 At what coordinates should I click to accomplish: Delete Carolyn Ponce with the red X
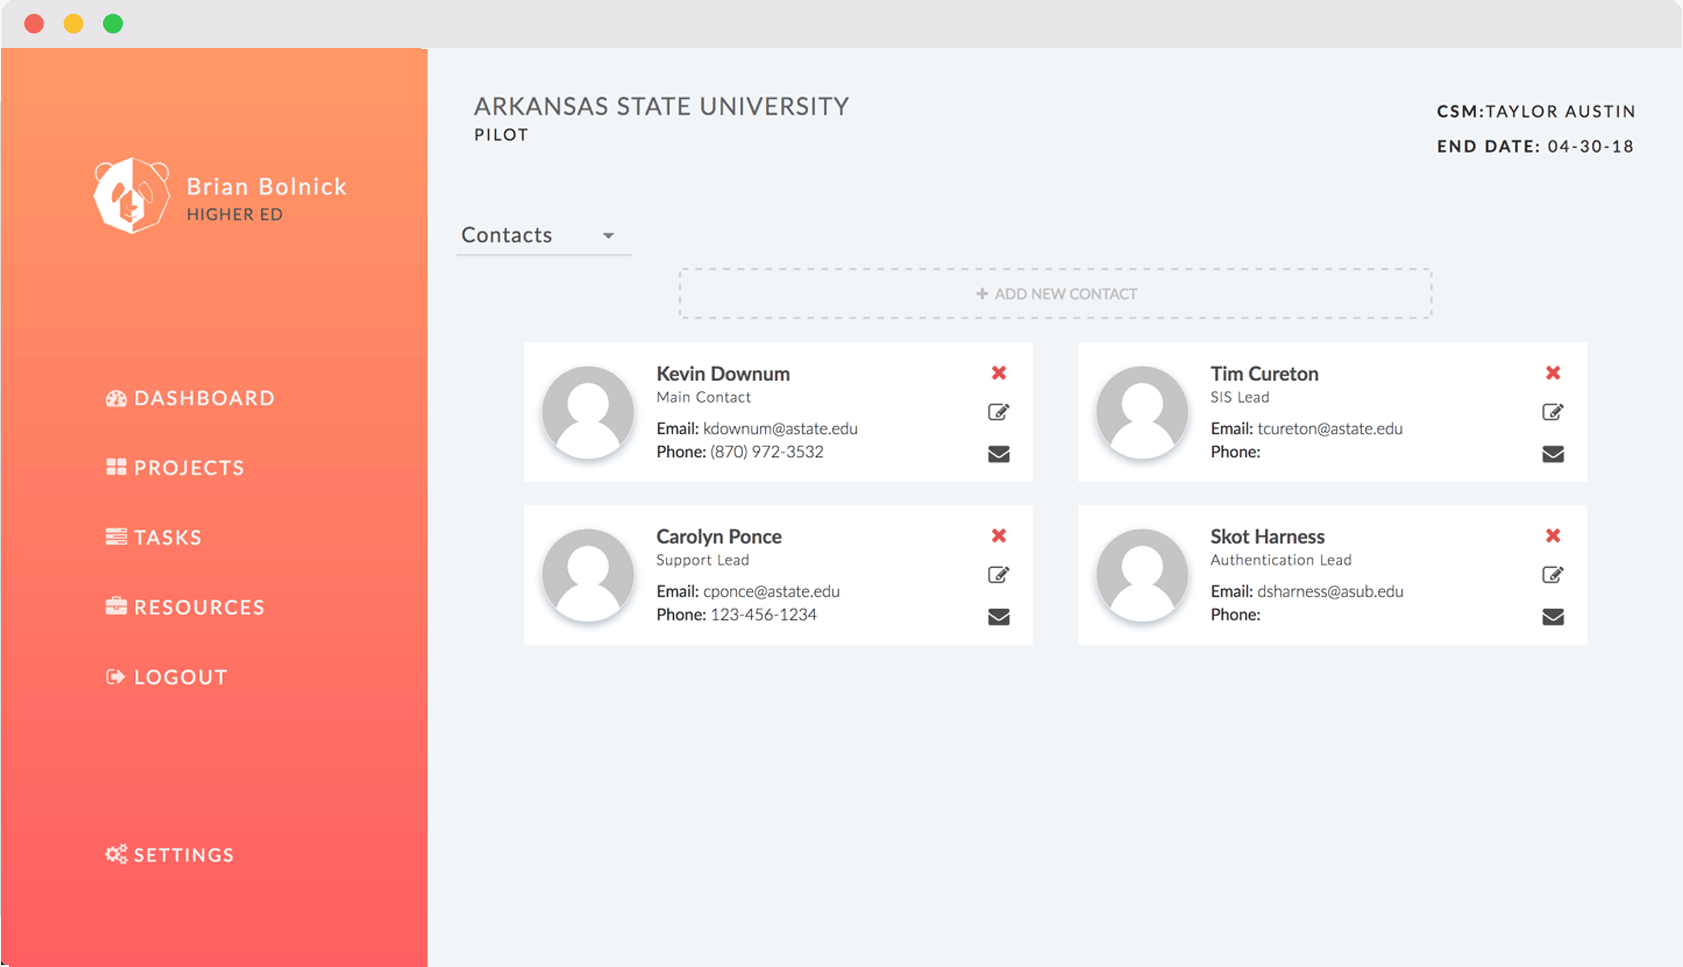coord(998,536)
